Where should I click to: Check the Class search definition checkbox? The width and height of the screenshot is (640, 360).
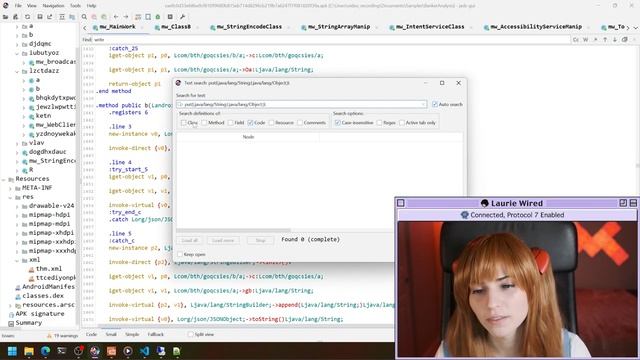point(183,123)
